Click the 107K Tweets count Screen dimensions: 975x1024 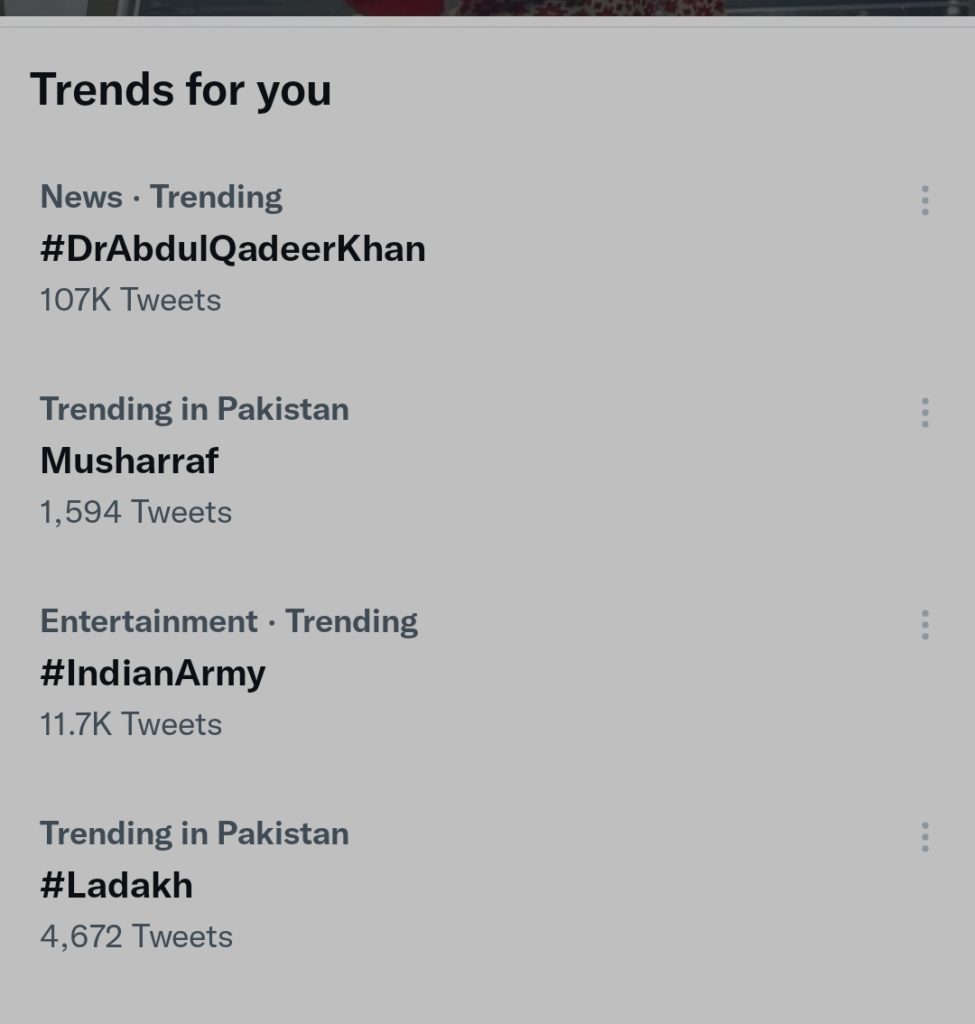131,300
